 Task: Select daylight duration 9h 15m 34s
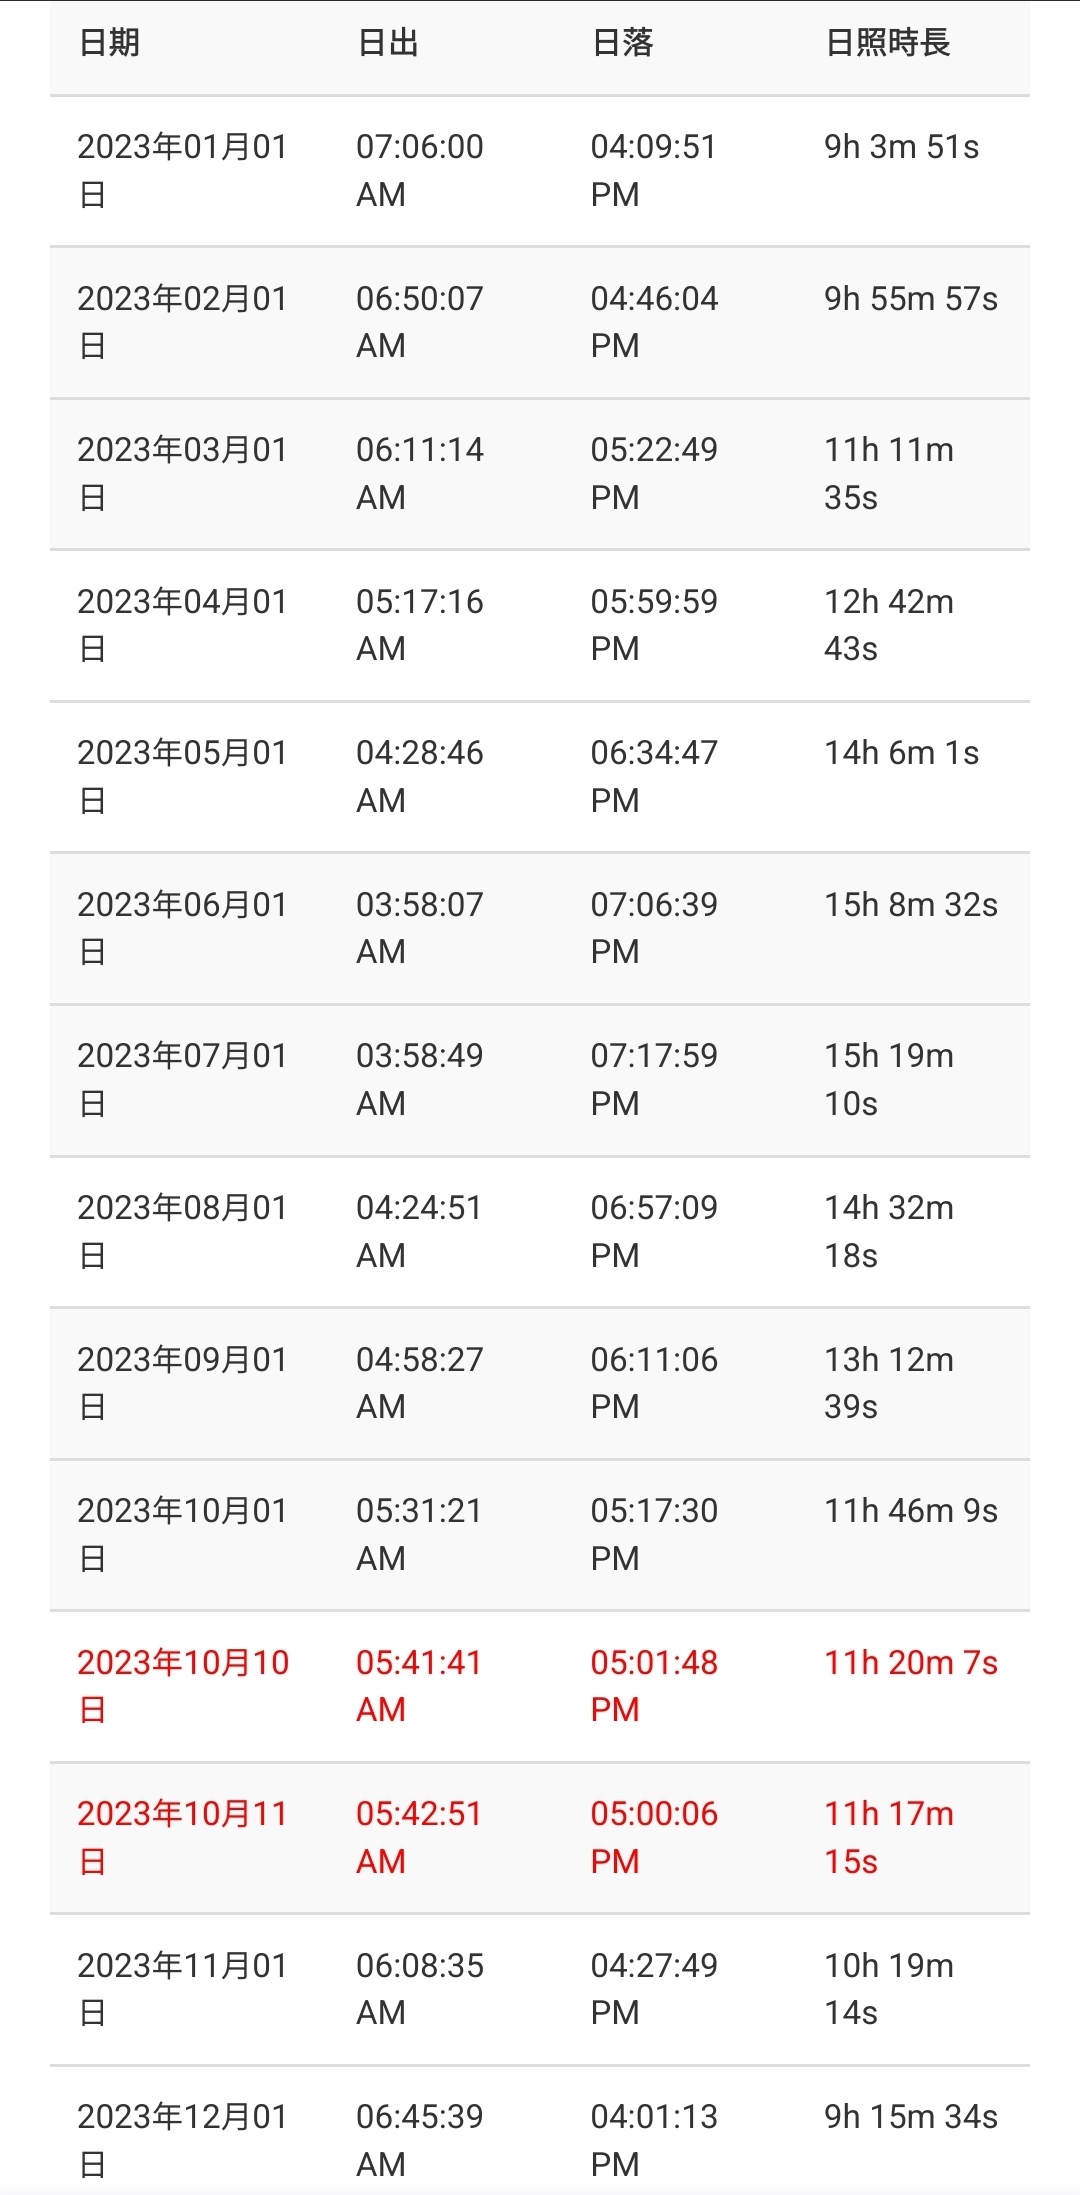[910, 2117]
